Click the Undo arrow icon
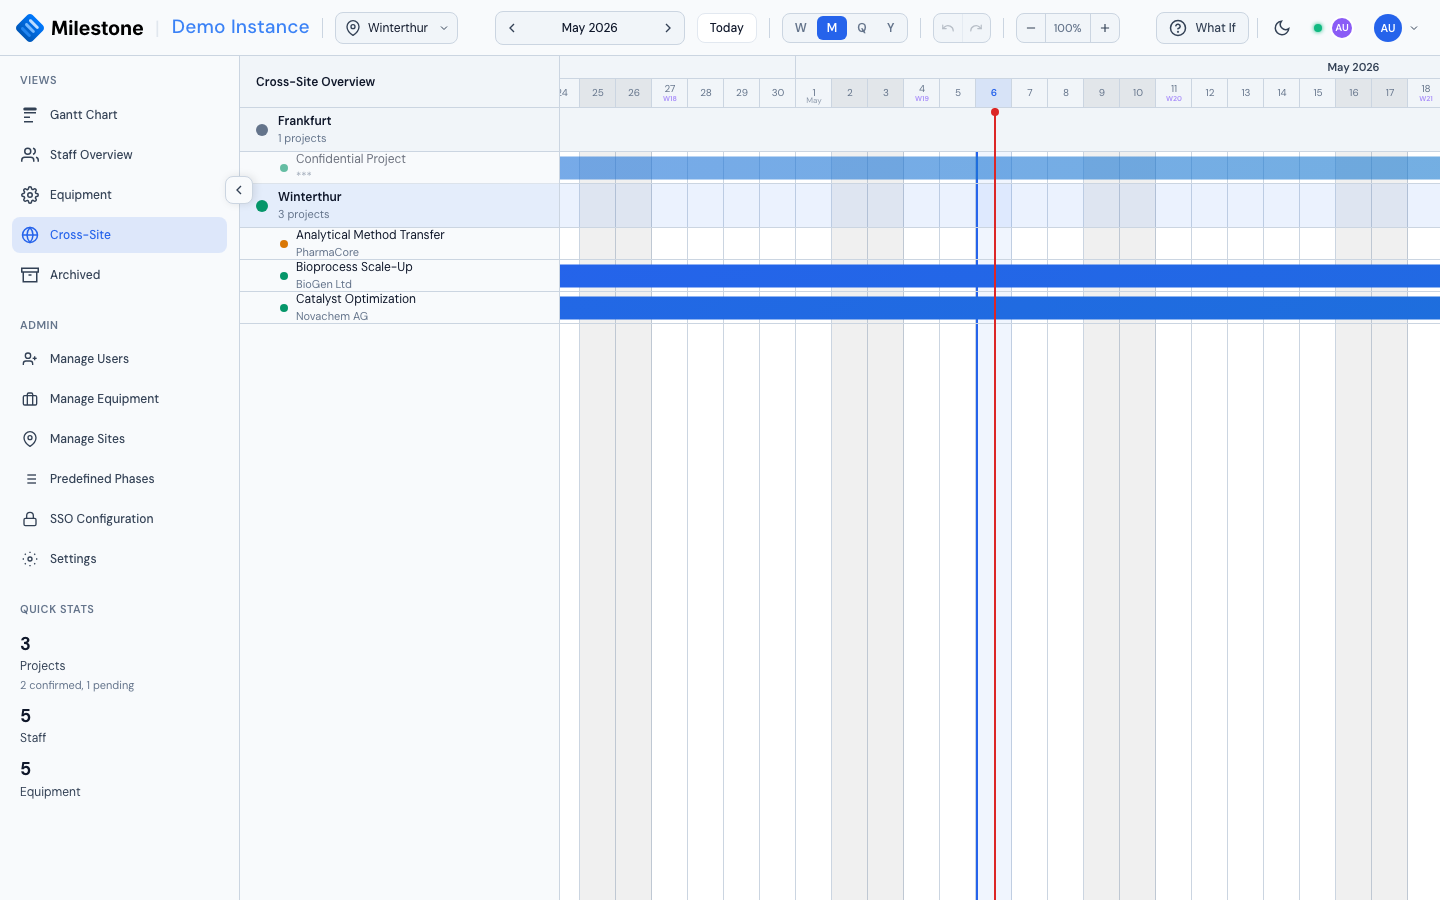Screen dimensions: 1440x900 tap(948, 28)
